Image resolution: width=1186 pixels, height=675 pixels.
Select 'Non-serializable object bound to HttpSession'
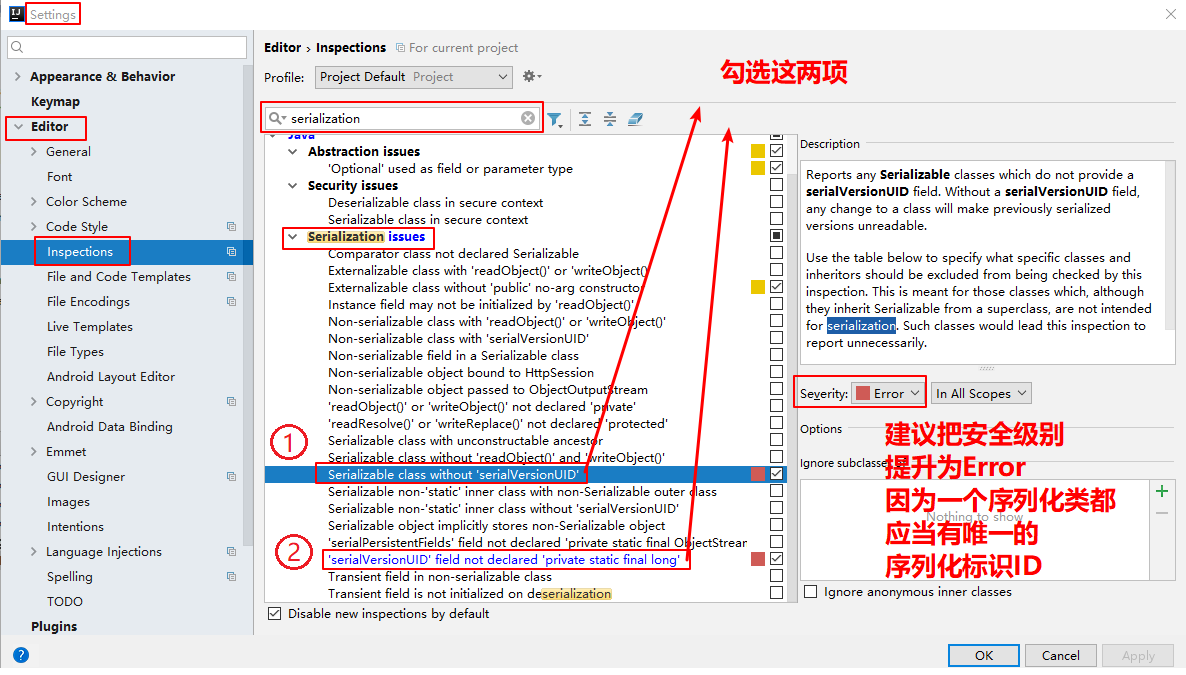461,372
